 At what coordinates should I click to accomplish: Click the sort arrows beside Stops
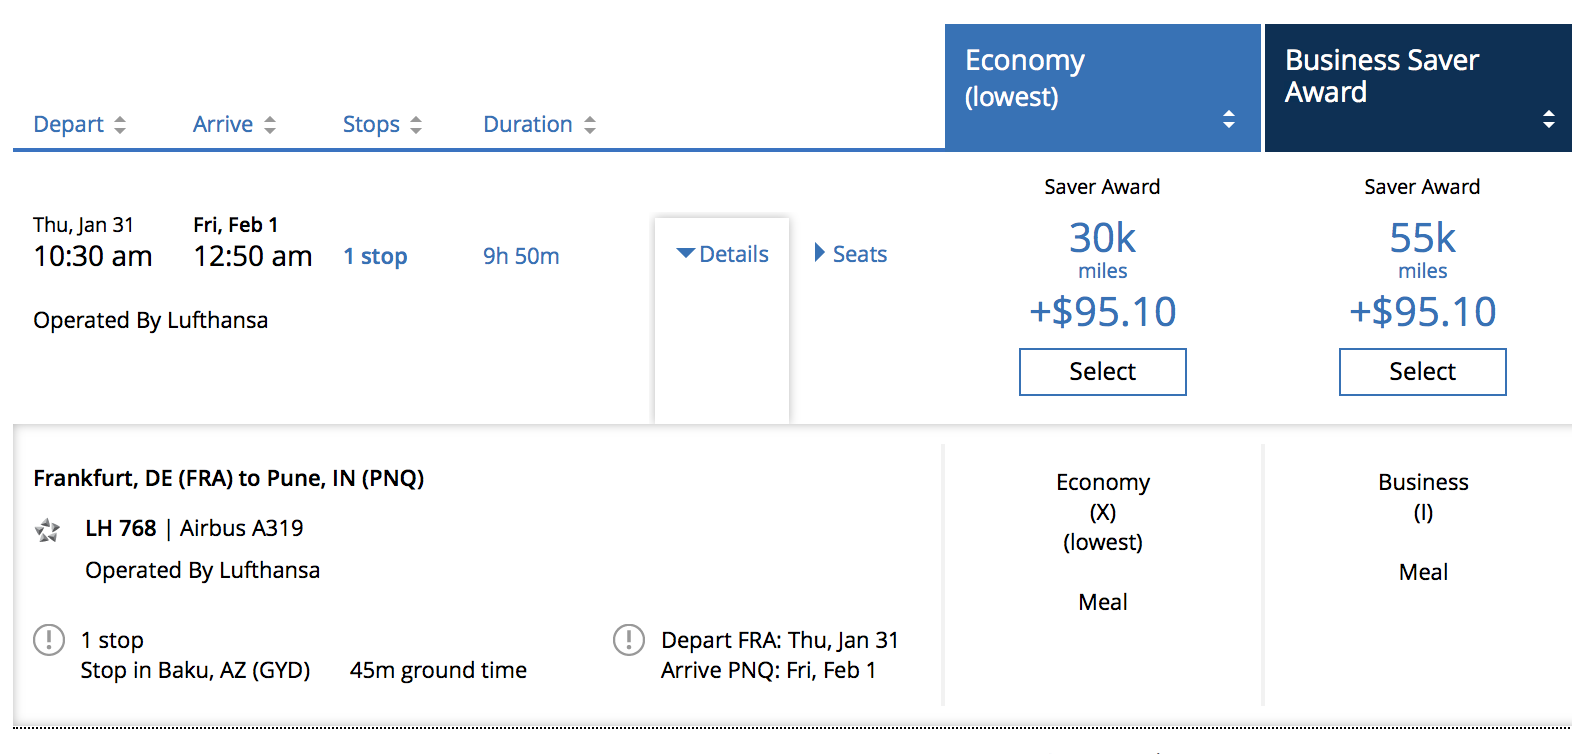pos(416,125)
